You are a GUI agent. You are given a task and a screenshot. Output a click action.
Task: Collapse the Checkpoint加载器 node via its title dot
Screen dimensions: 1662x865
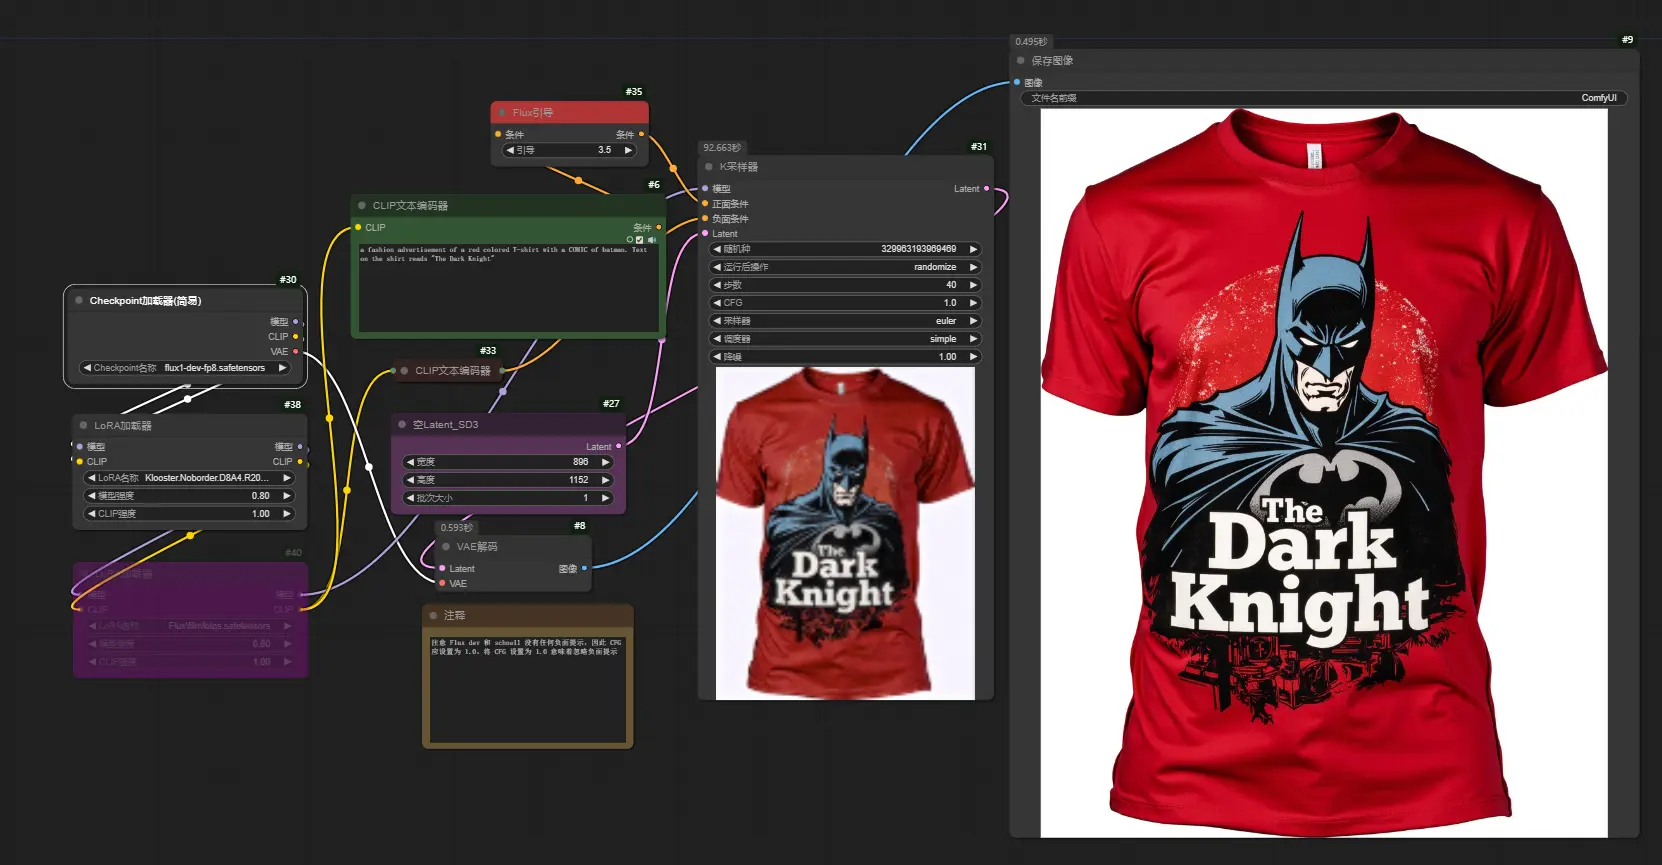click(x=79, y=300)
